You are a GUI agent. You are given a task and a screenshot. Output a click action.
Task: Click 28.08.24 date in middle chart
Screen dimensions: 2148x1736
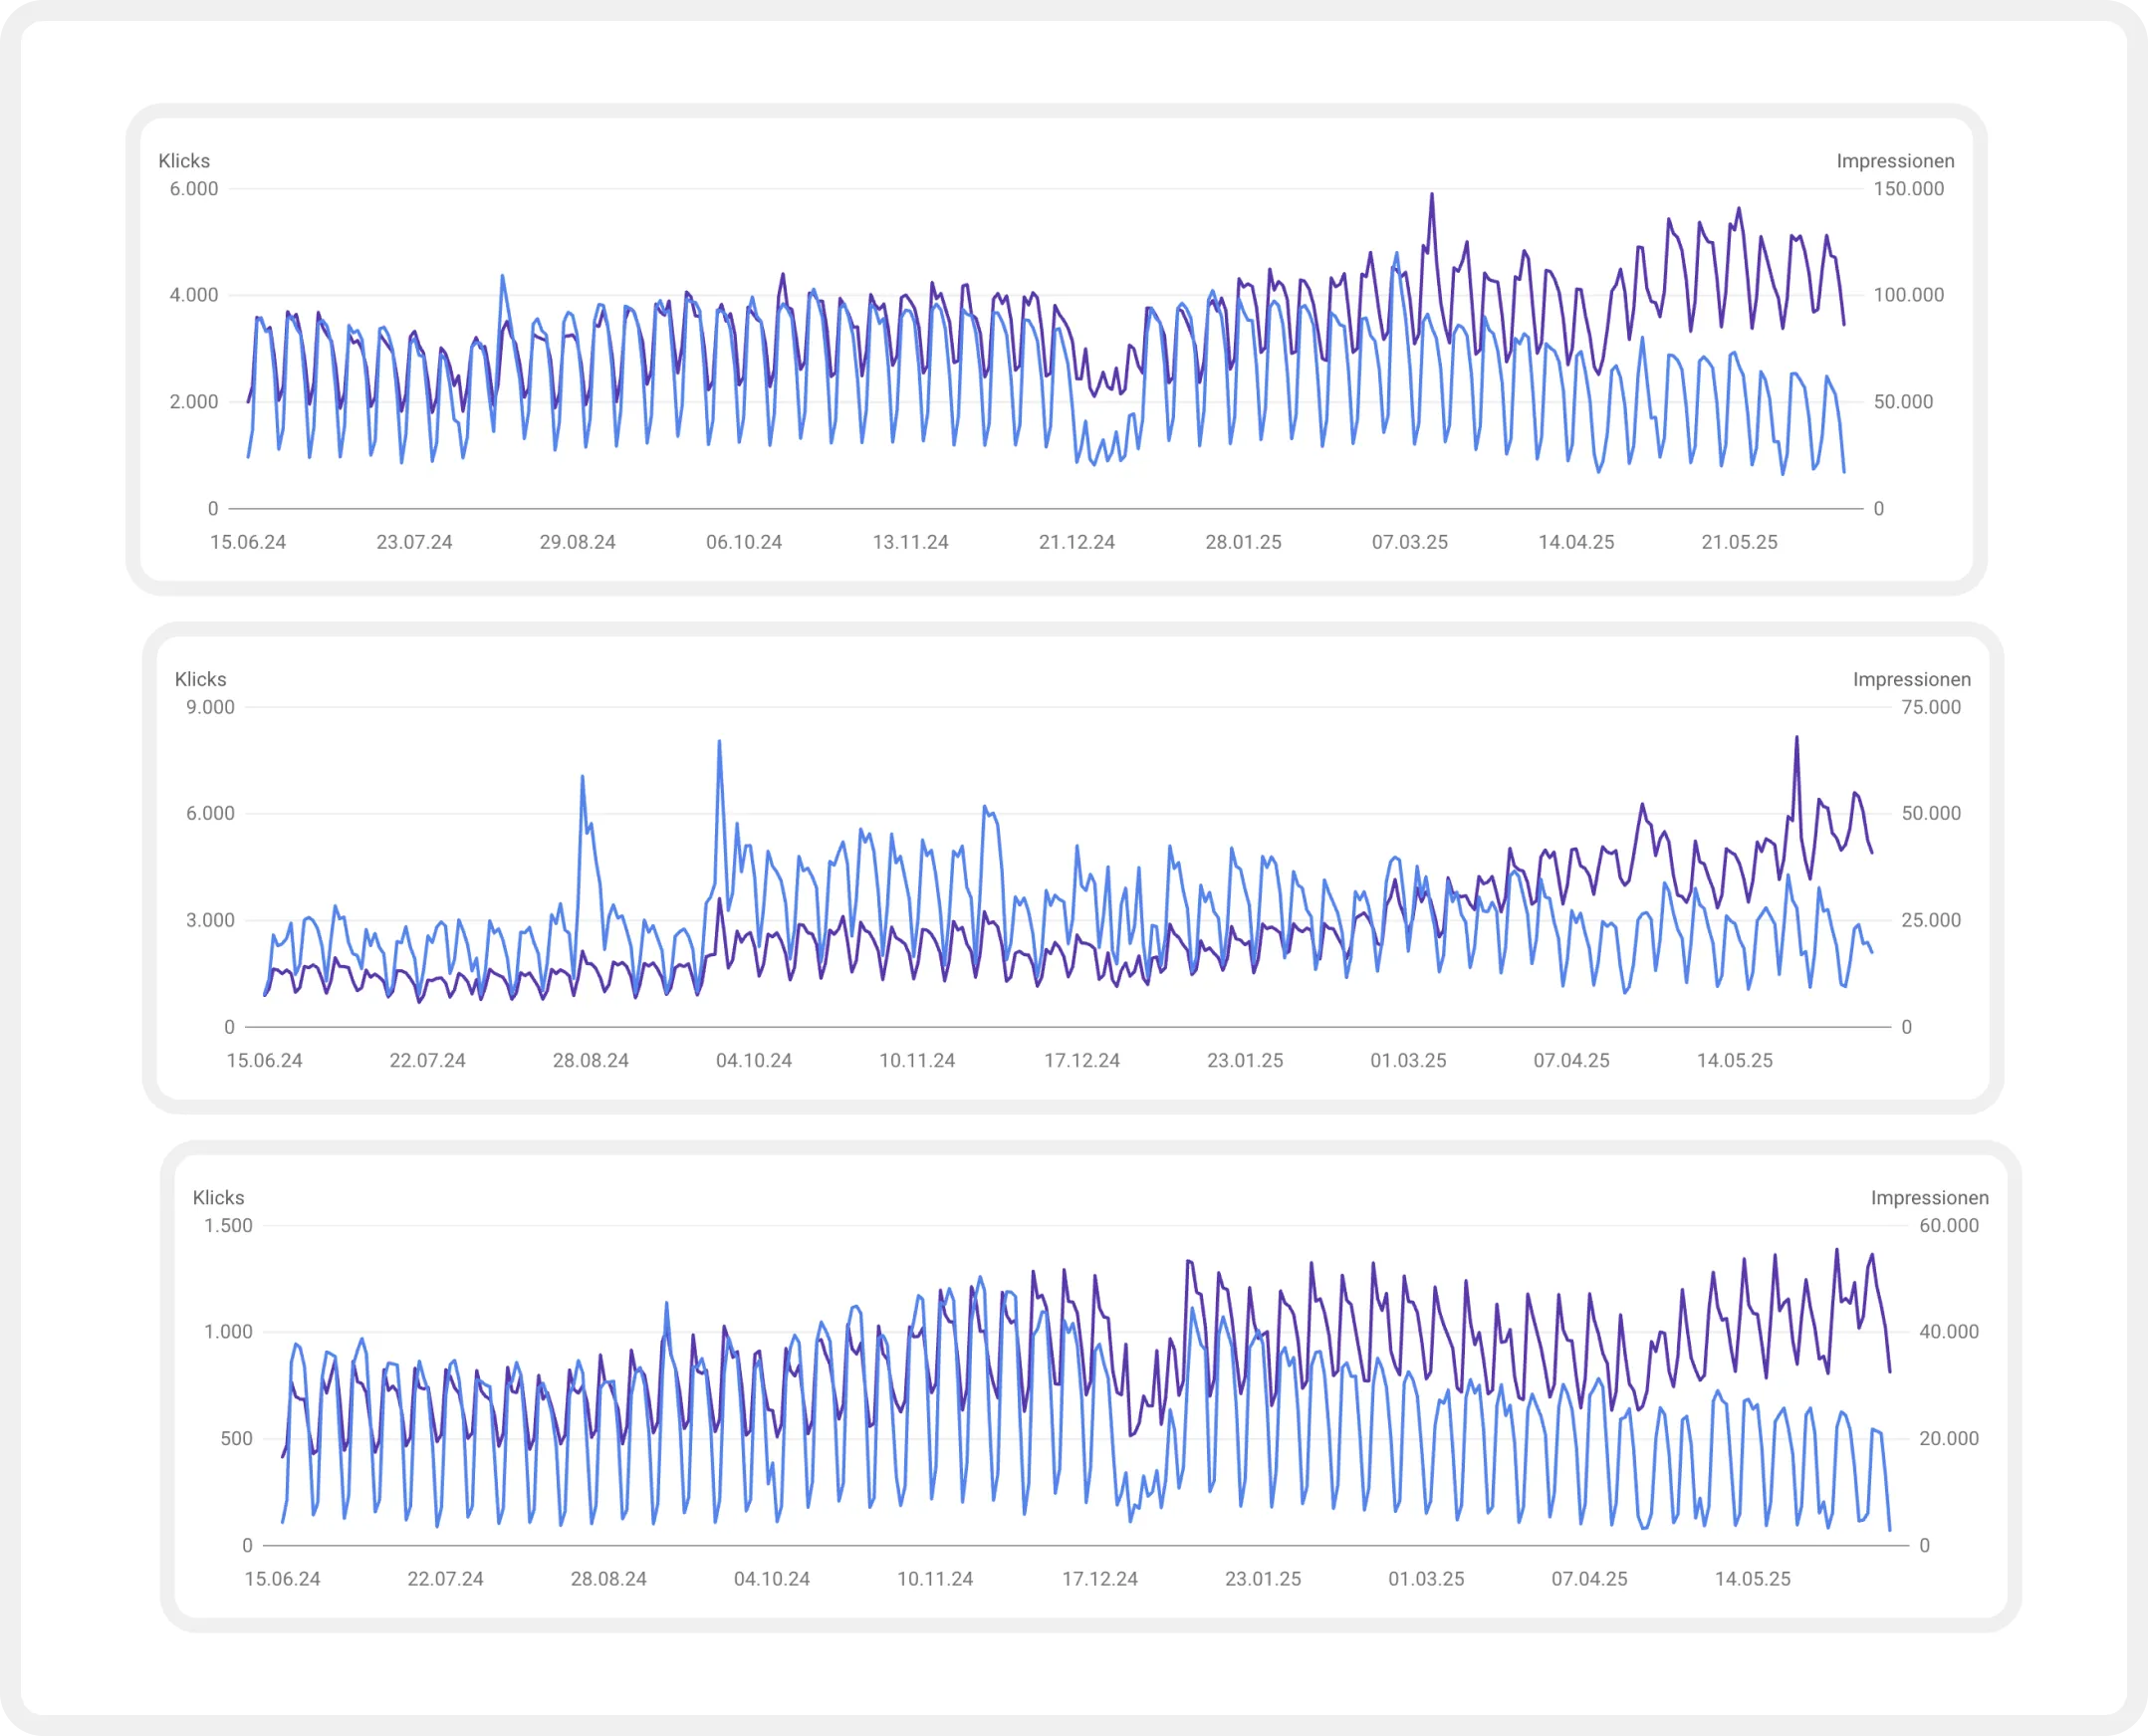click(x=590, y=1060)
